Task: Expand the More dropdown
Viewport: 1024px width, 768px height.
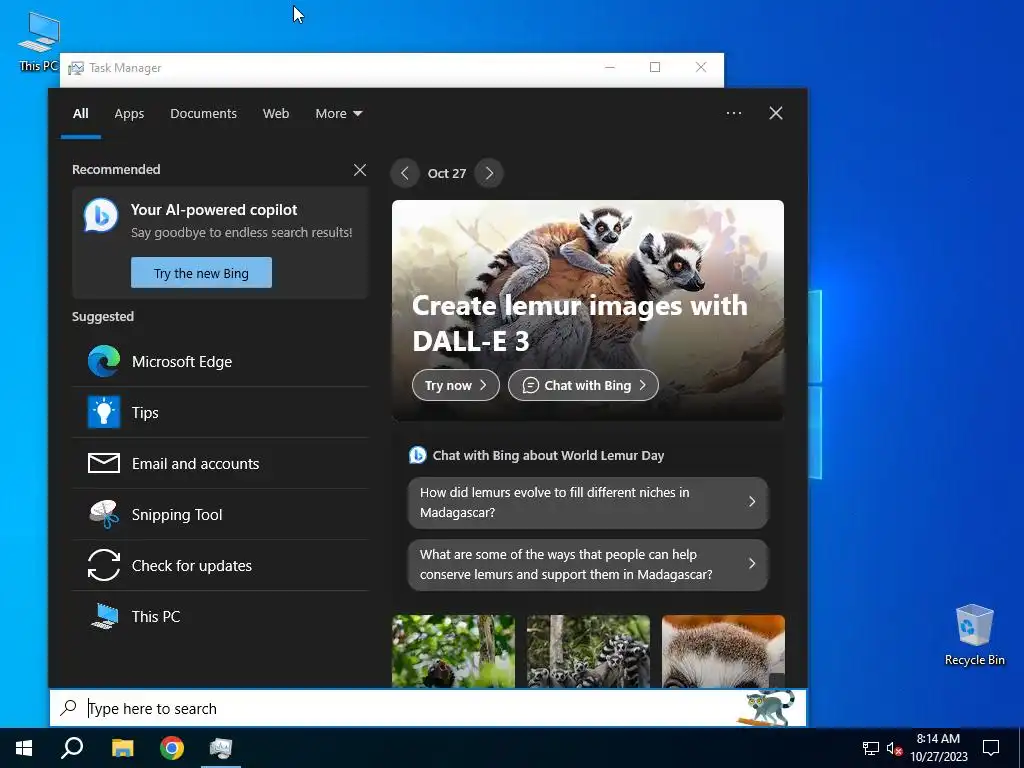Action: coord(338,113)
